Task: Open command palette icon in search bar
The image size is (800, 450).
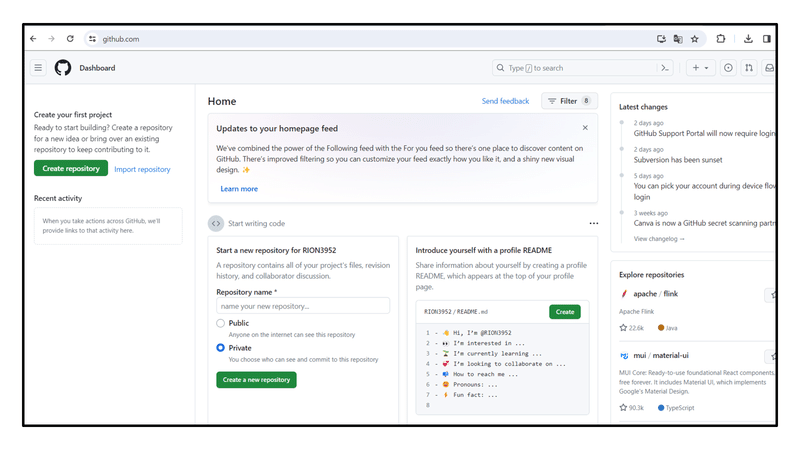Action: [x=665, y=68]
